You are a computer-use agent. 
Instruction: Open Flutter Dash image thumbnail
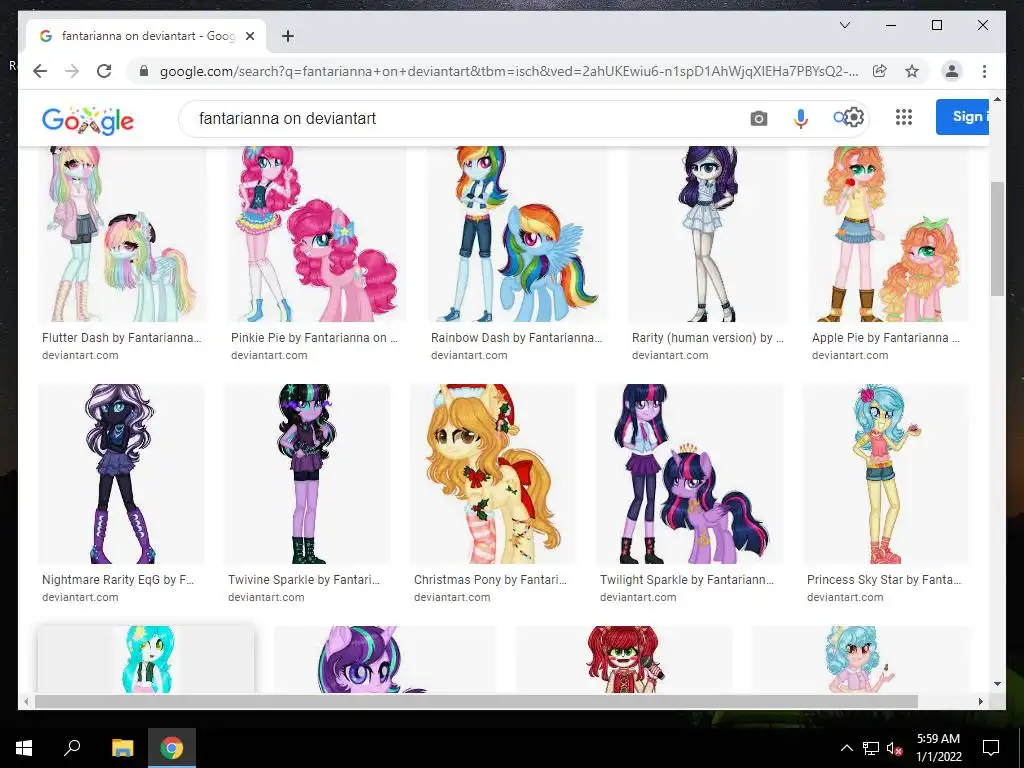pyautogui.click(x=121, y=234)
